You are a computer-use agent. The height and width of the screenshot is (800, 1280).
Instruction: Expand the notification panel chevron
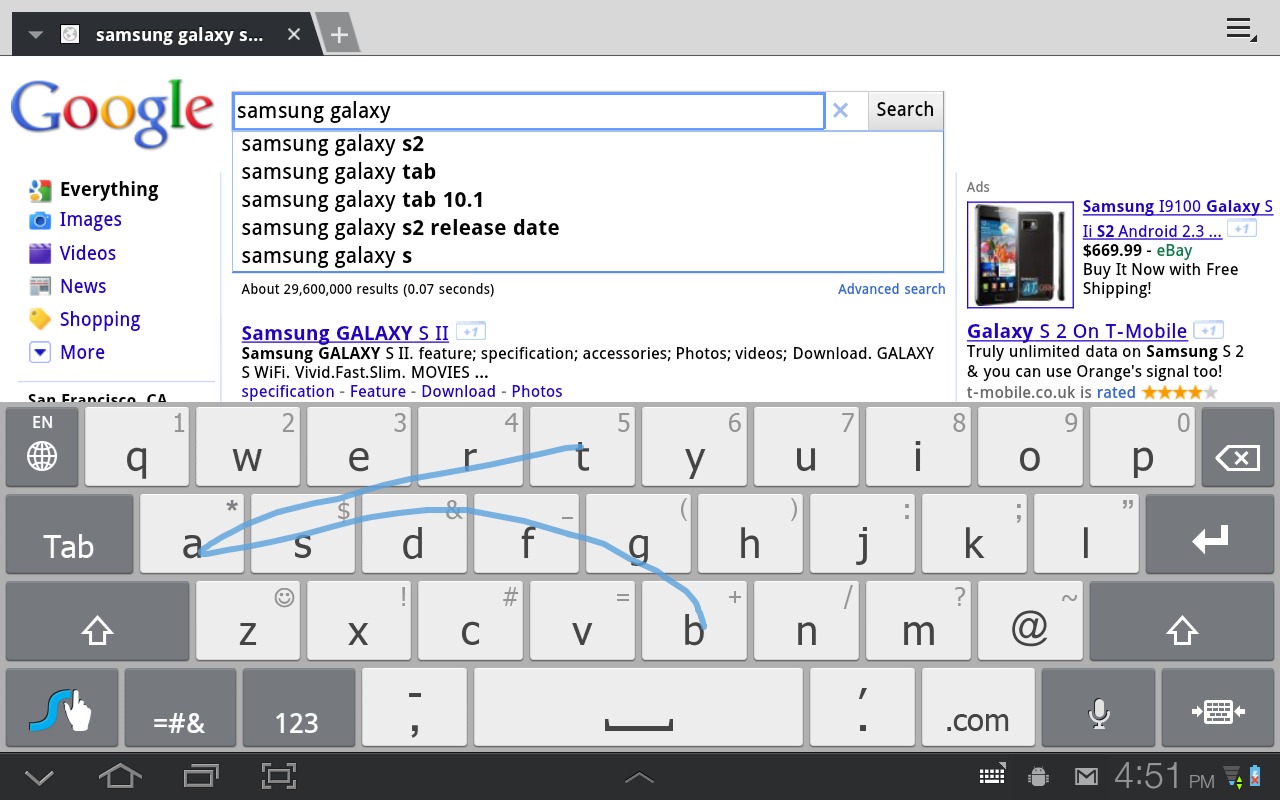[639, 777]
